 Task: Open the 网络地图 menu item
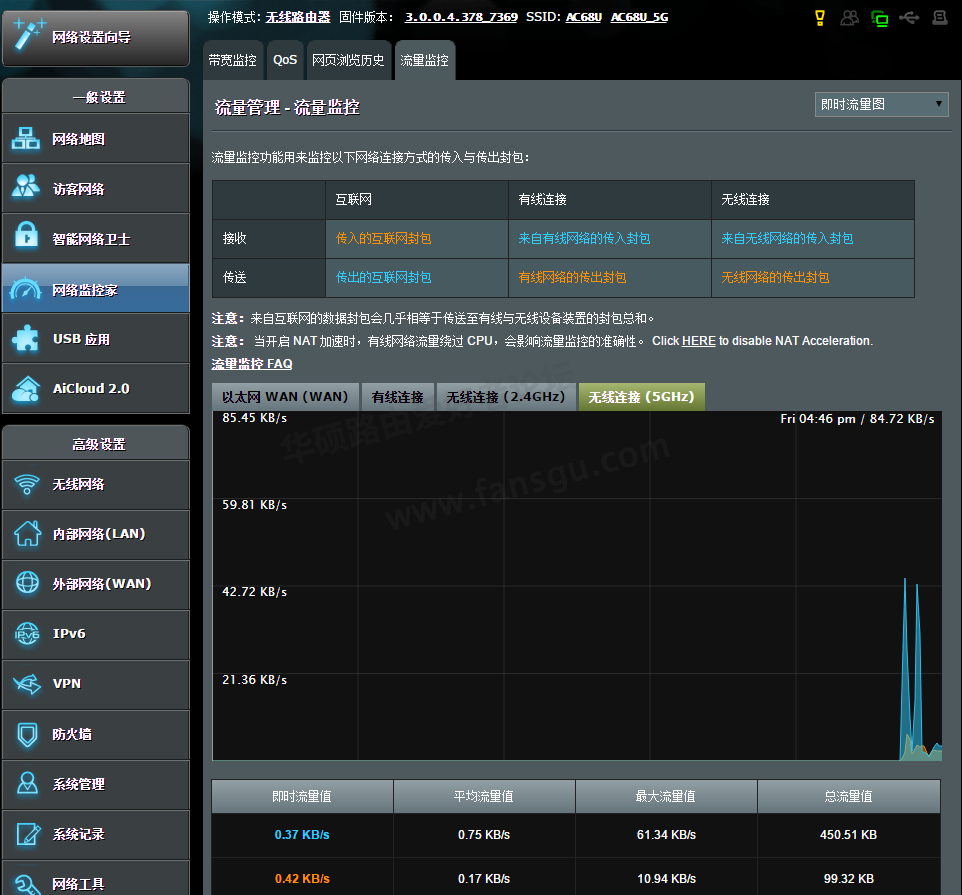(96, 138)
